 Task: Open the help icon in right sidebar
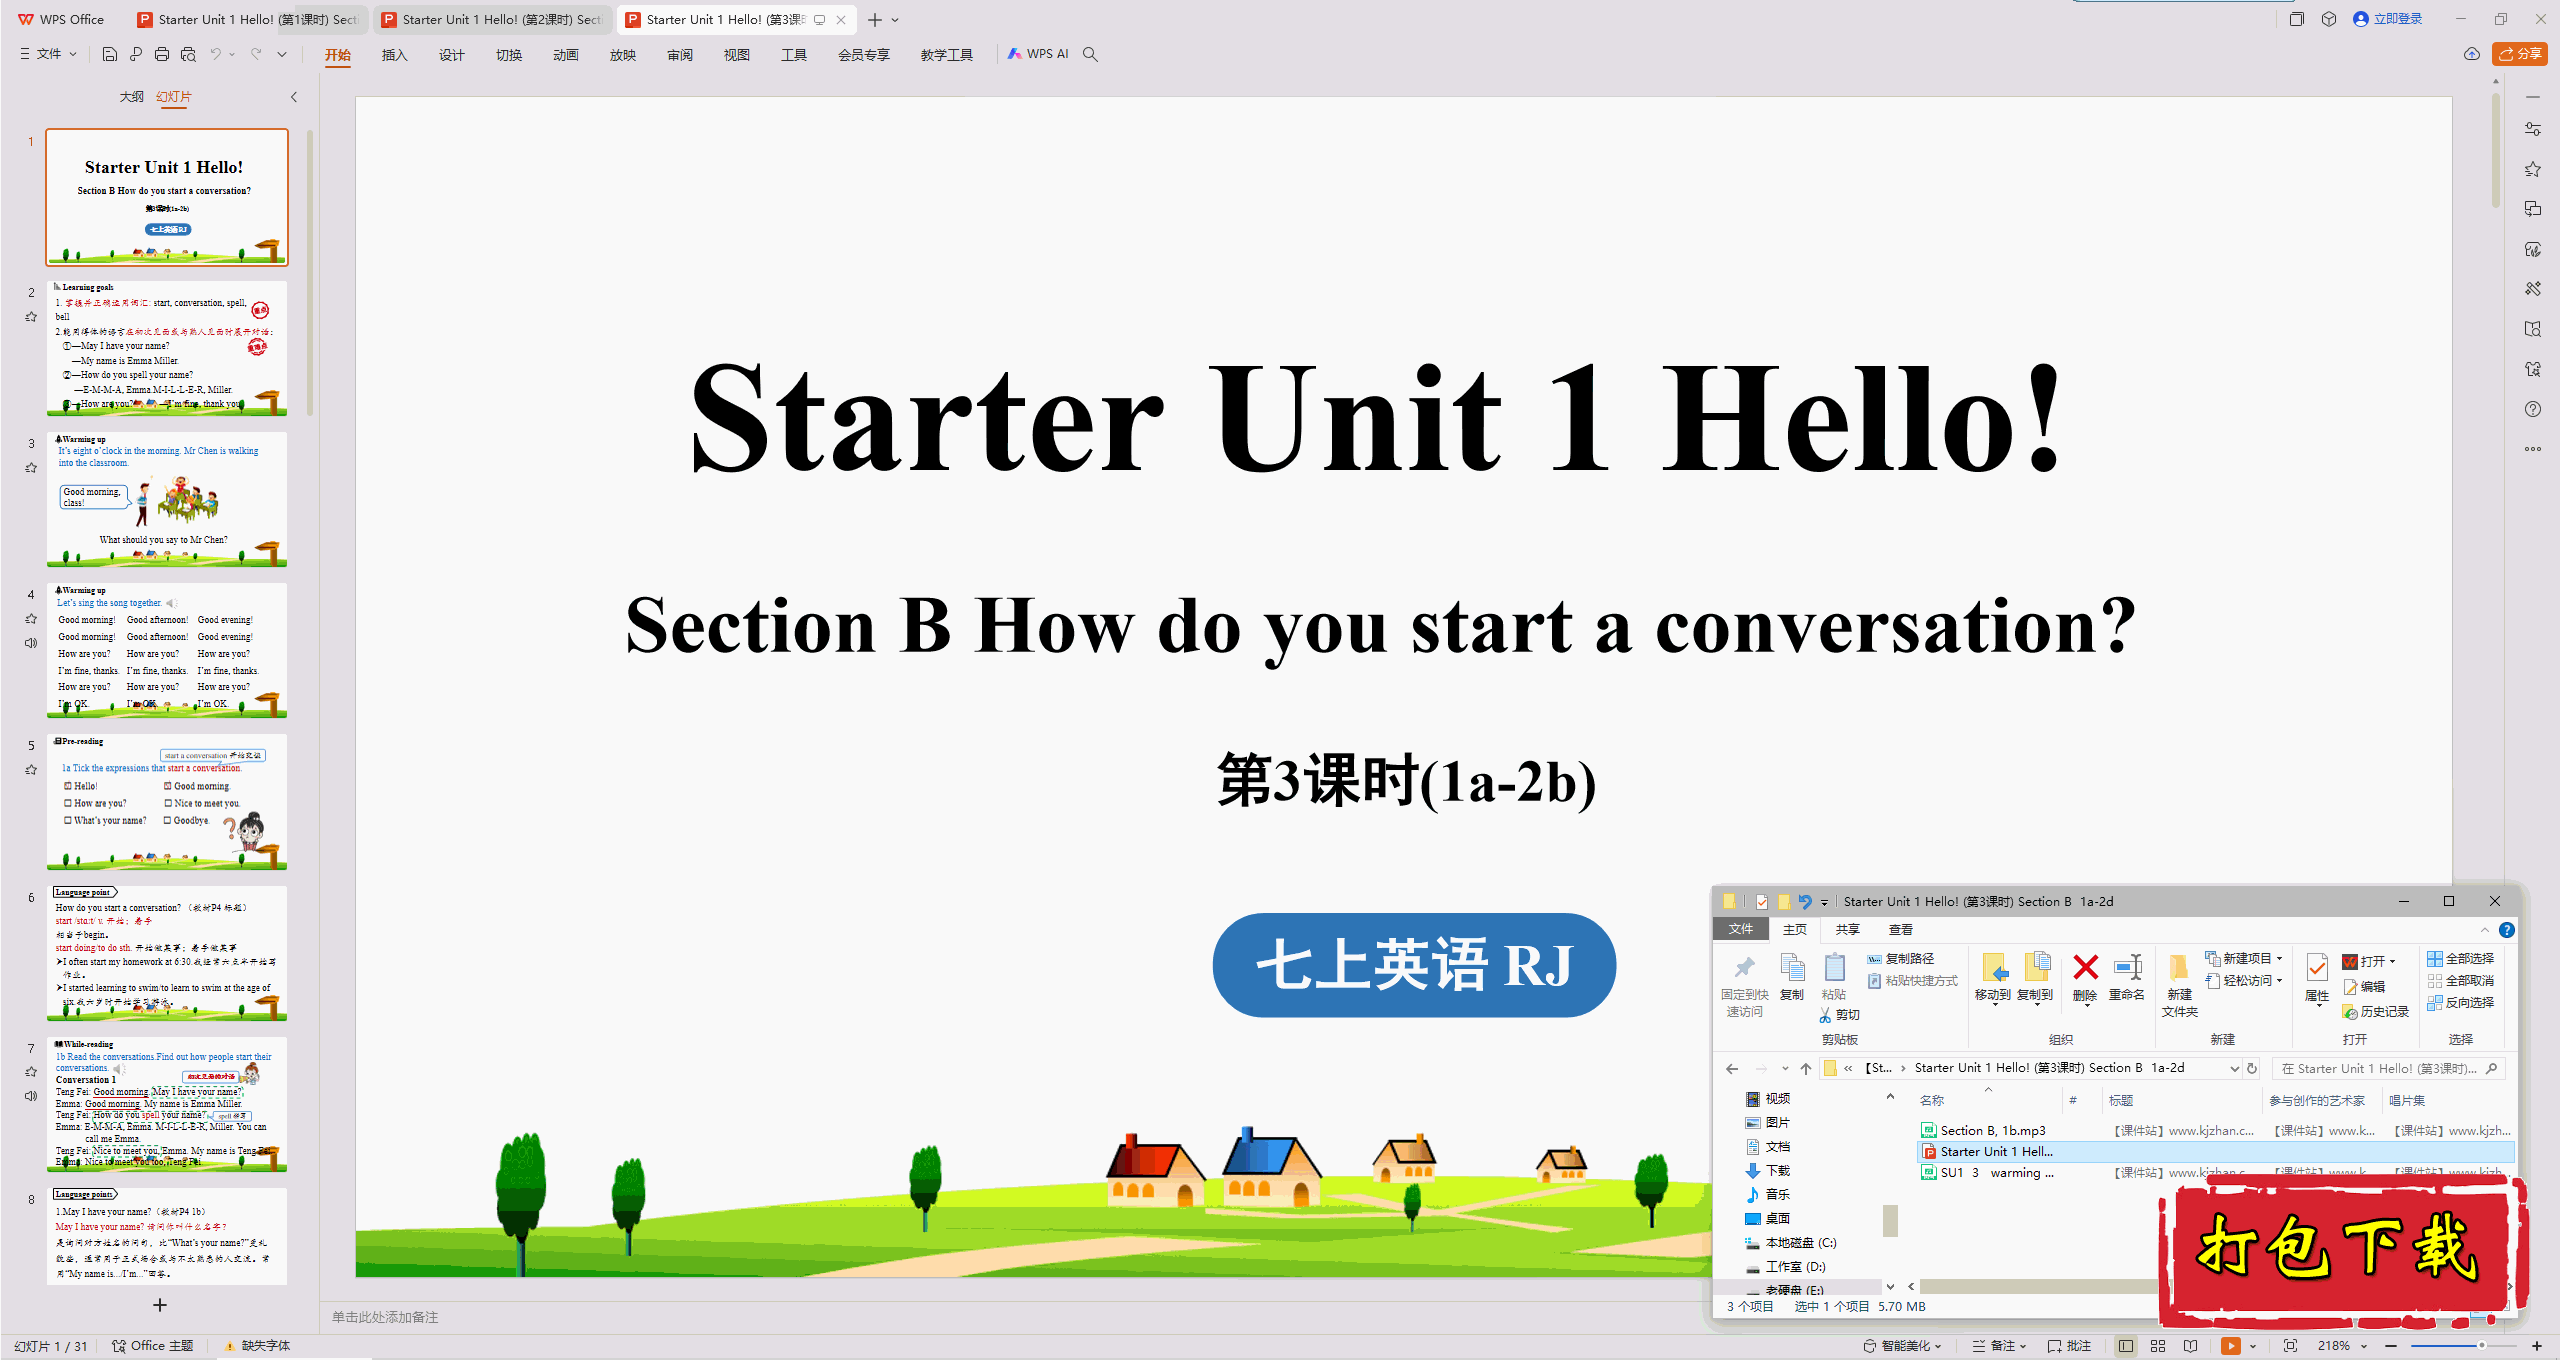(x=2533, y=409)
